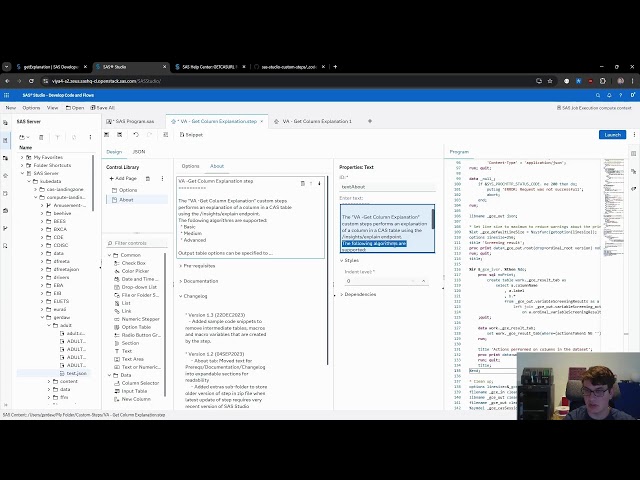Collapse the Common controls group
The image size is (640, 480).
[x=109, y=255]
